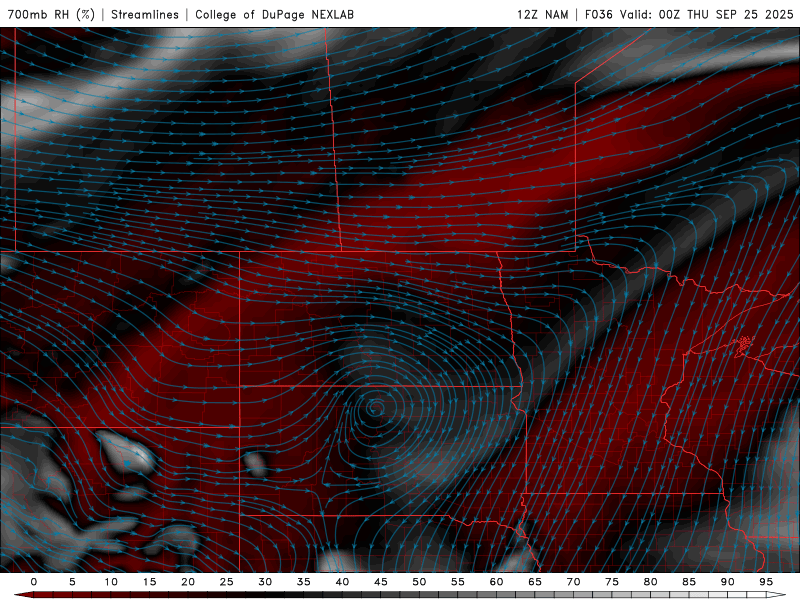The height and width of the screenshot is (600, 800).
Task: Click the "90" label on color bar
Action: click(727, 582)
